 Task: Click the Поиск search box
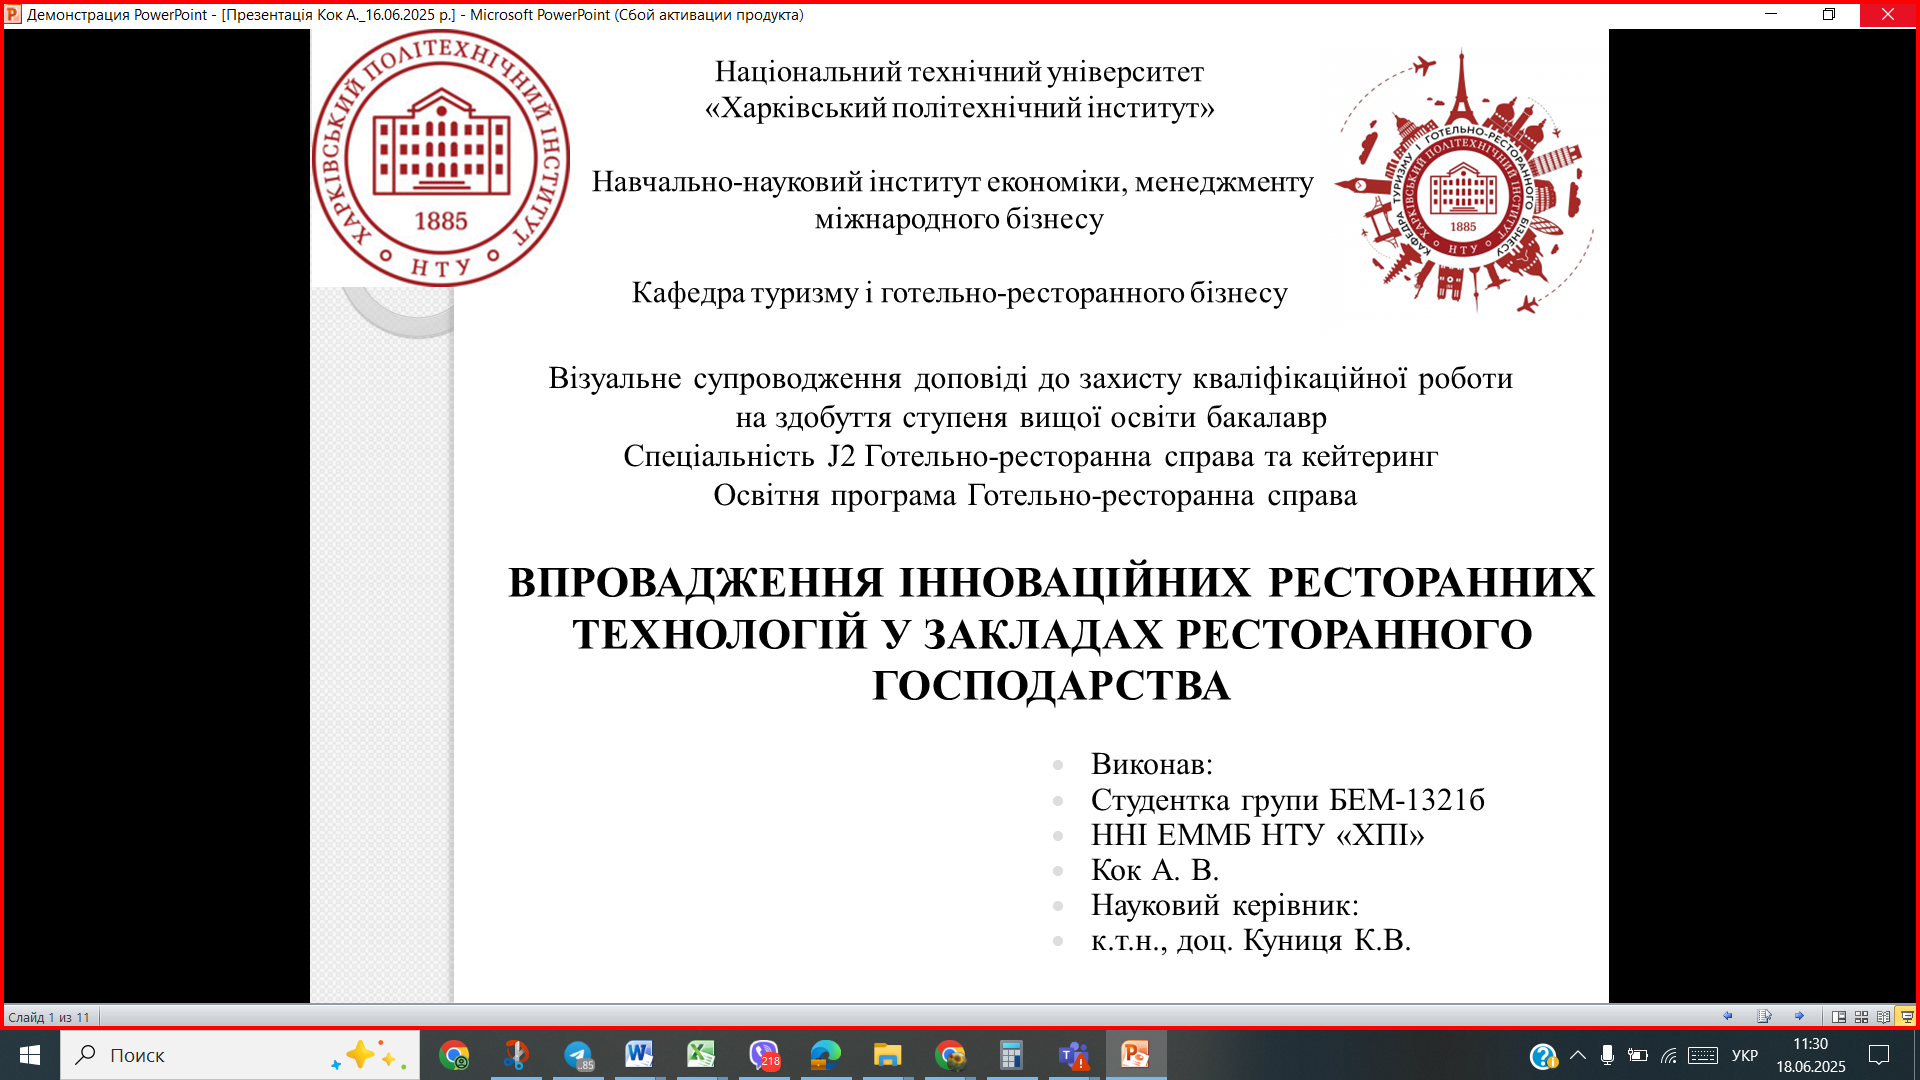(x=200, y=1055)
